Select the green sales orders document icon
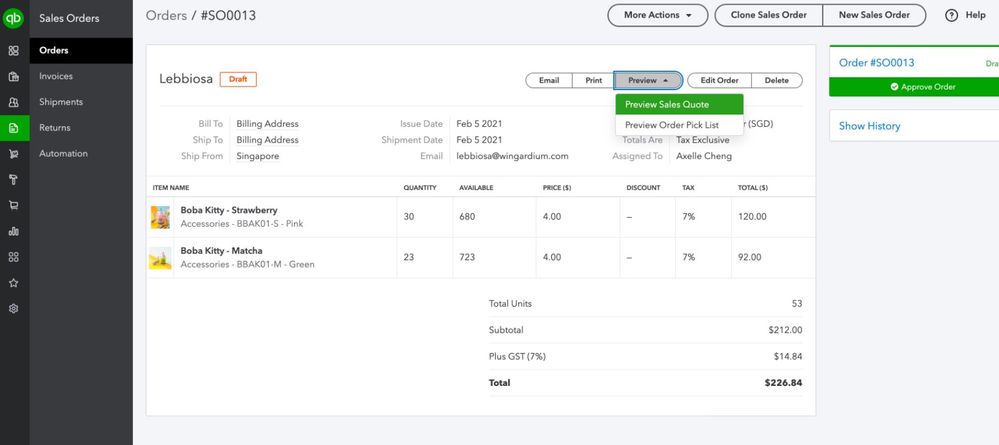The width and height of the screenshot is (999, 445). [x=14, y=128]
